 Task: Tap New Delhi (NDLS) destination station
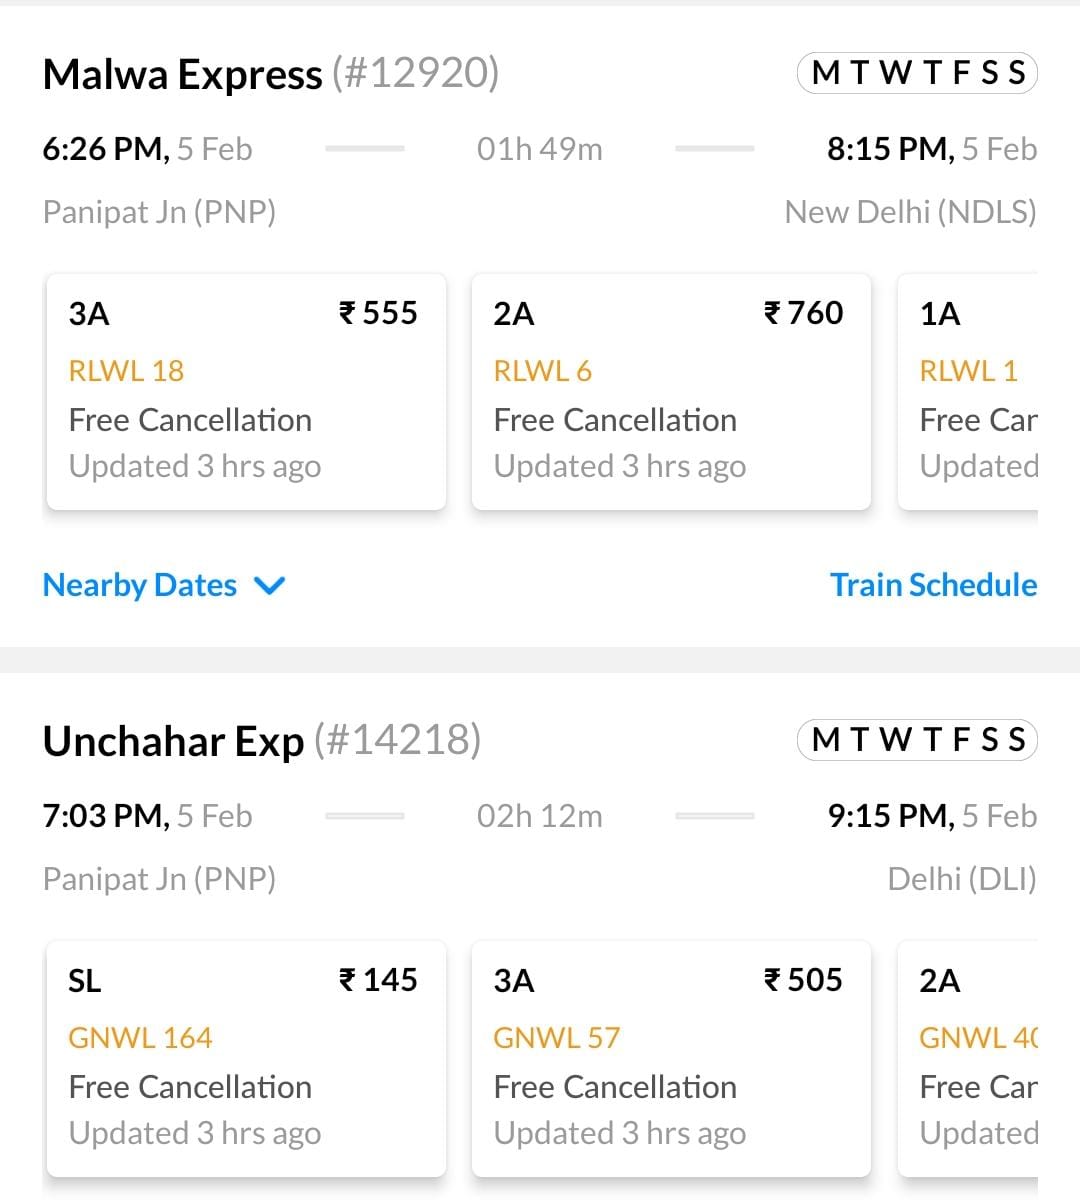point(910,212)
